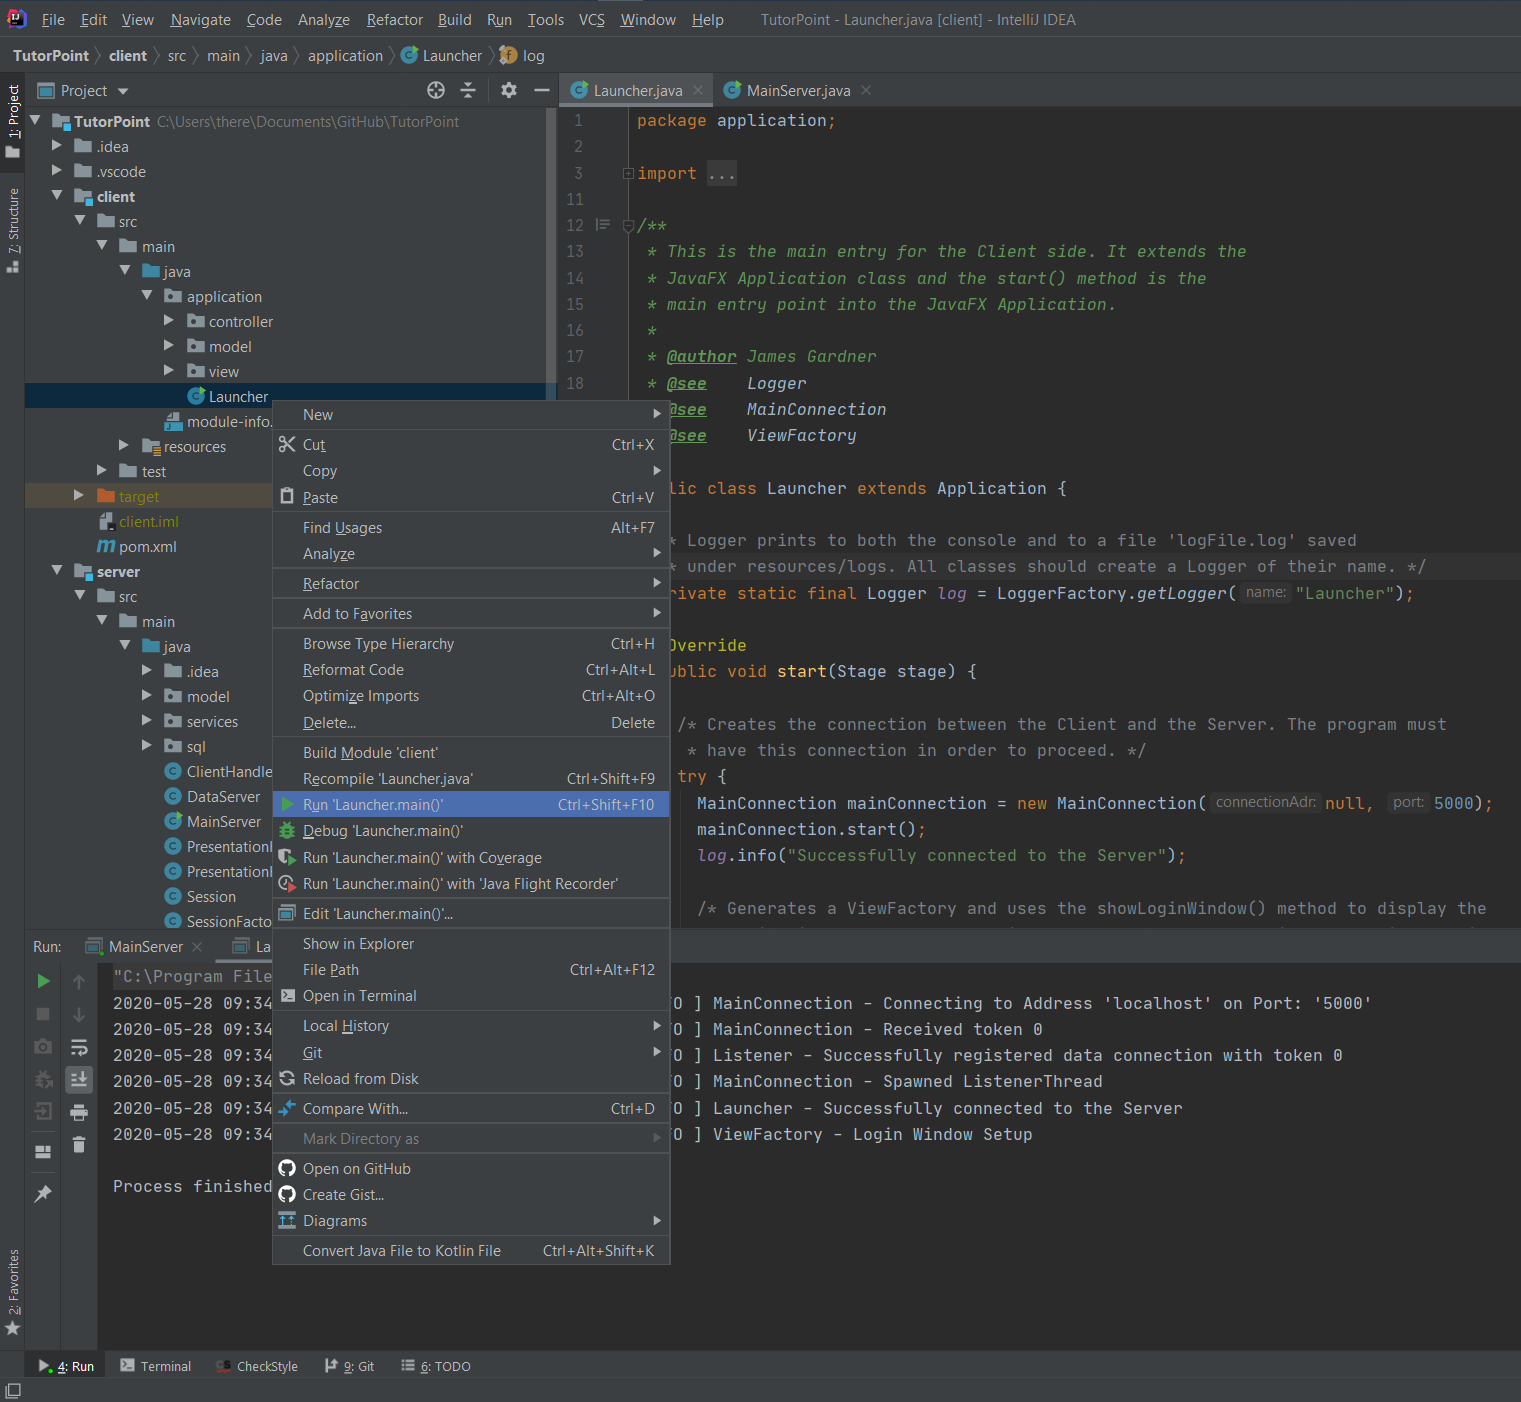1521x1402 pixels.
Task: Select Run 'Launcher.main()' in context menu
Action: [x=471, y=805]
